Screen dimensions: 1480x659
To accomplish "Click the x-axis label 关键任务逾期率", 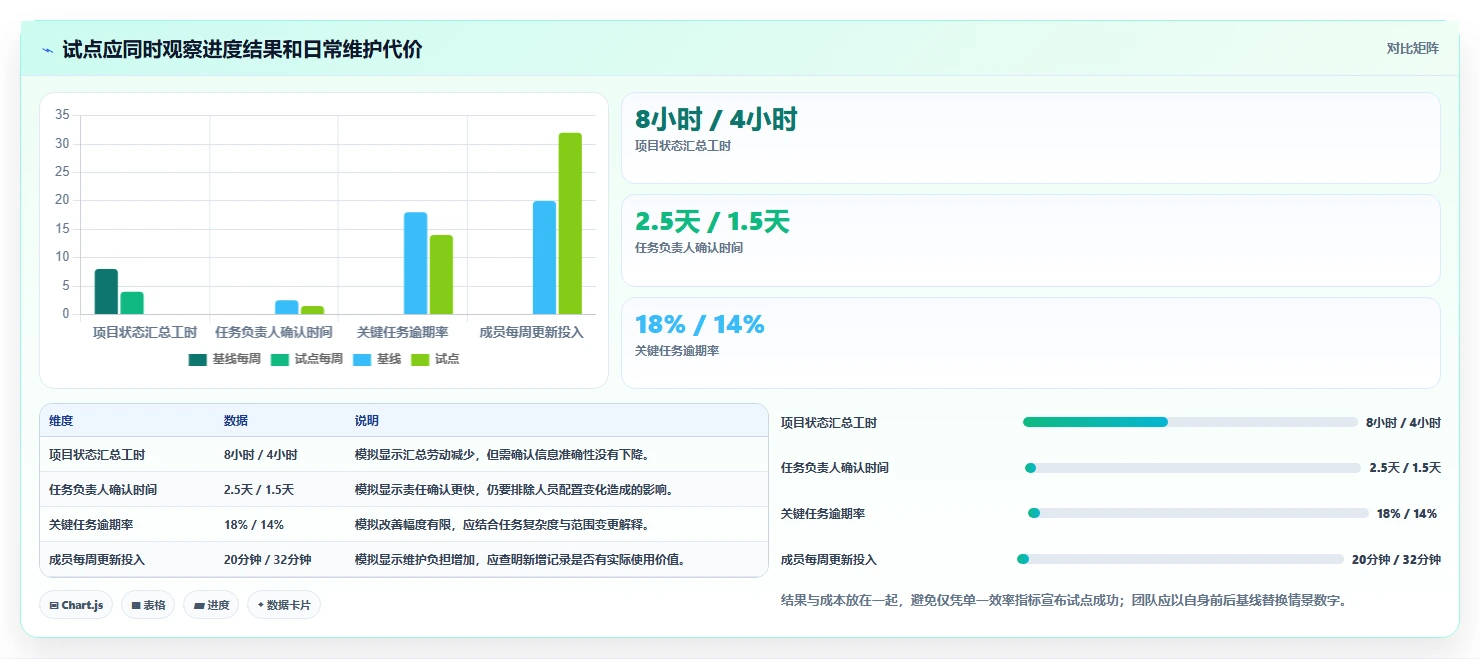I will 402,332.
